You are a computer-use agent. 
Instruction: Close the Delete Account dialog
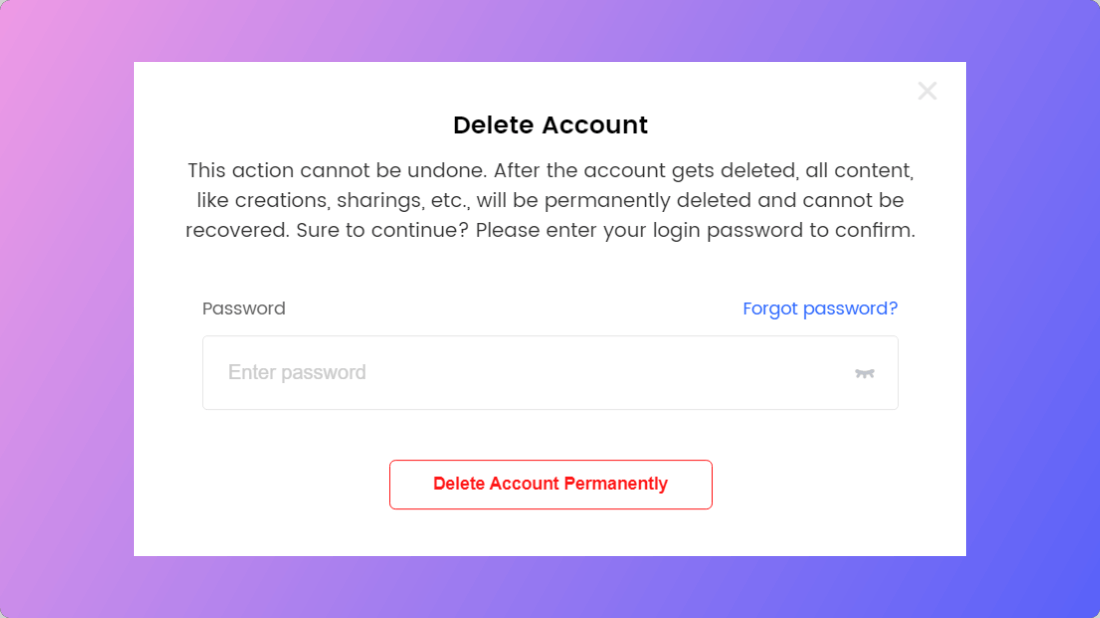click(x=927, y=91)
